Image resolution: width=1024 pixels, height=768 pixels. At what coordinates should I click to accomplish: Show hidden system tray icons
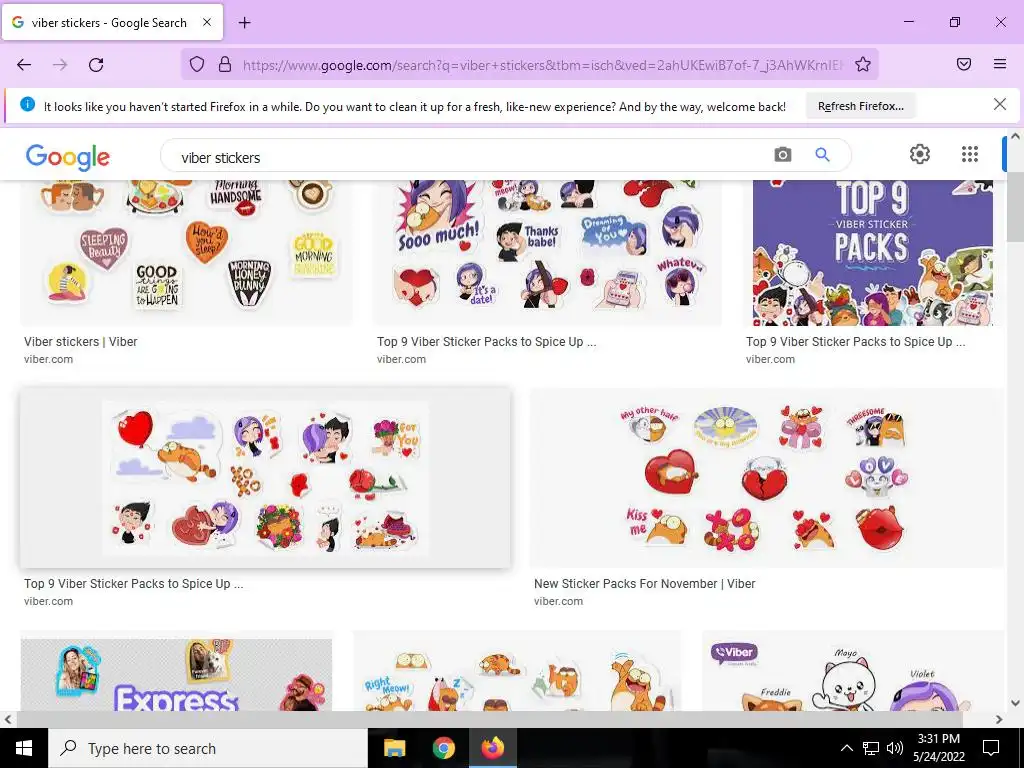pos(846,748)
